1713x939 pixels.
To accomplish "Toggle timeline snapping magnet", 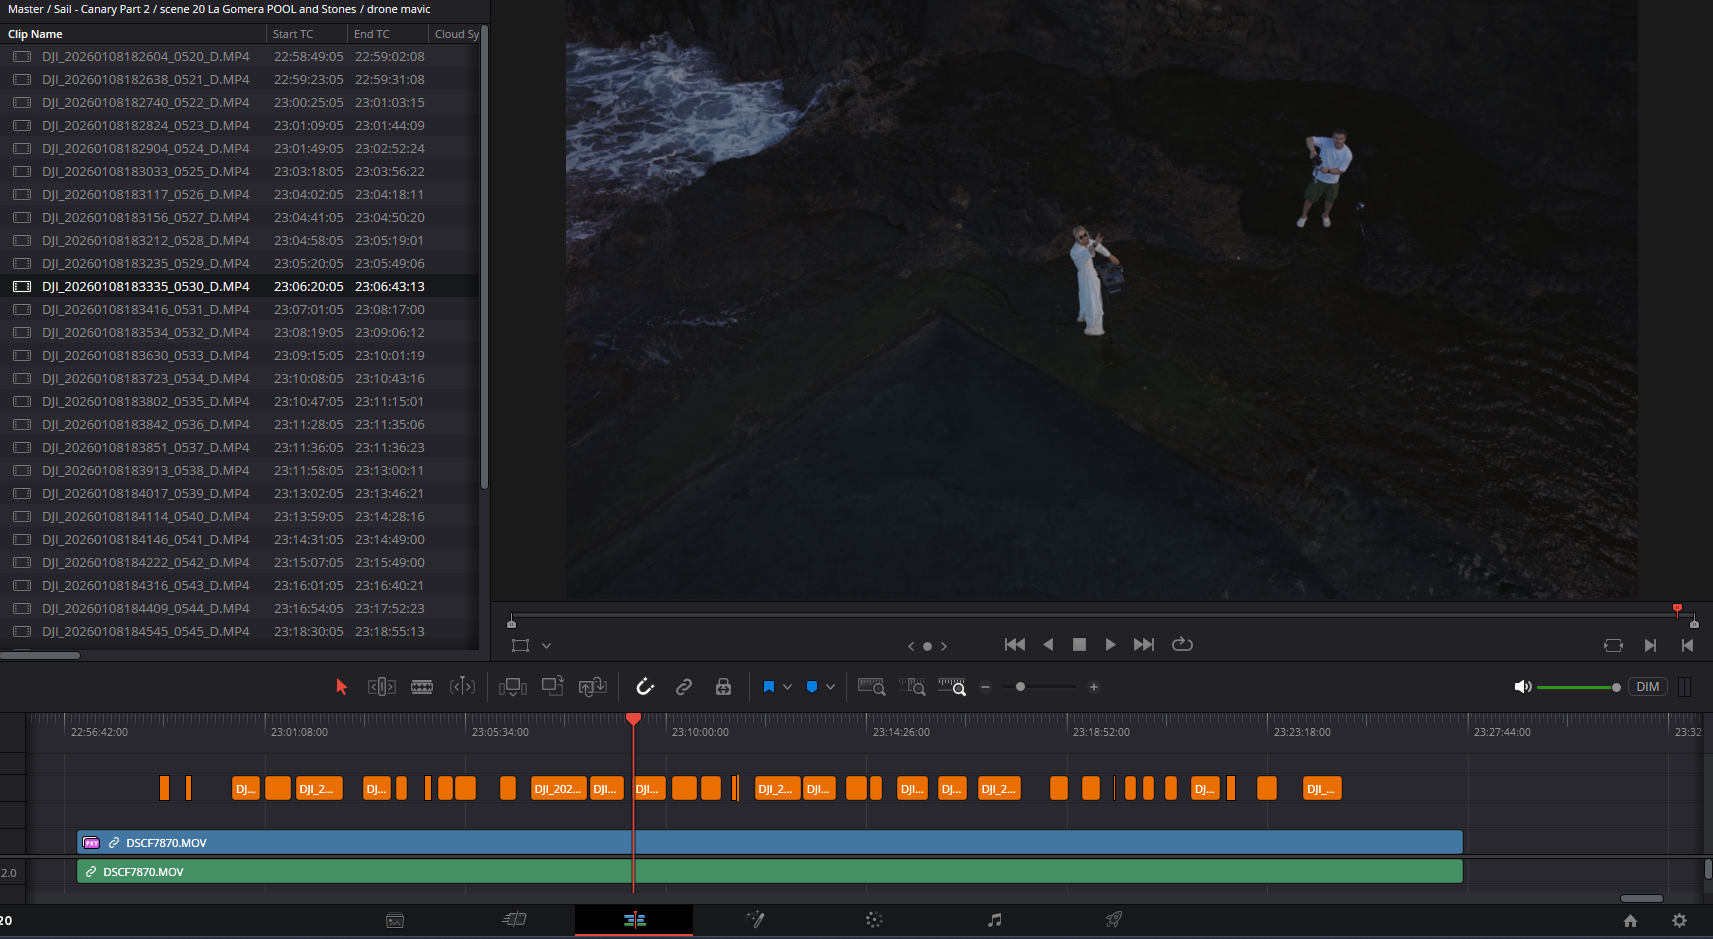I will pos(645,687).
